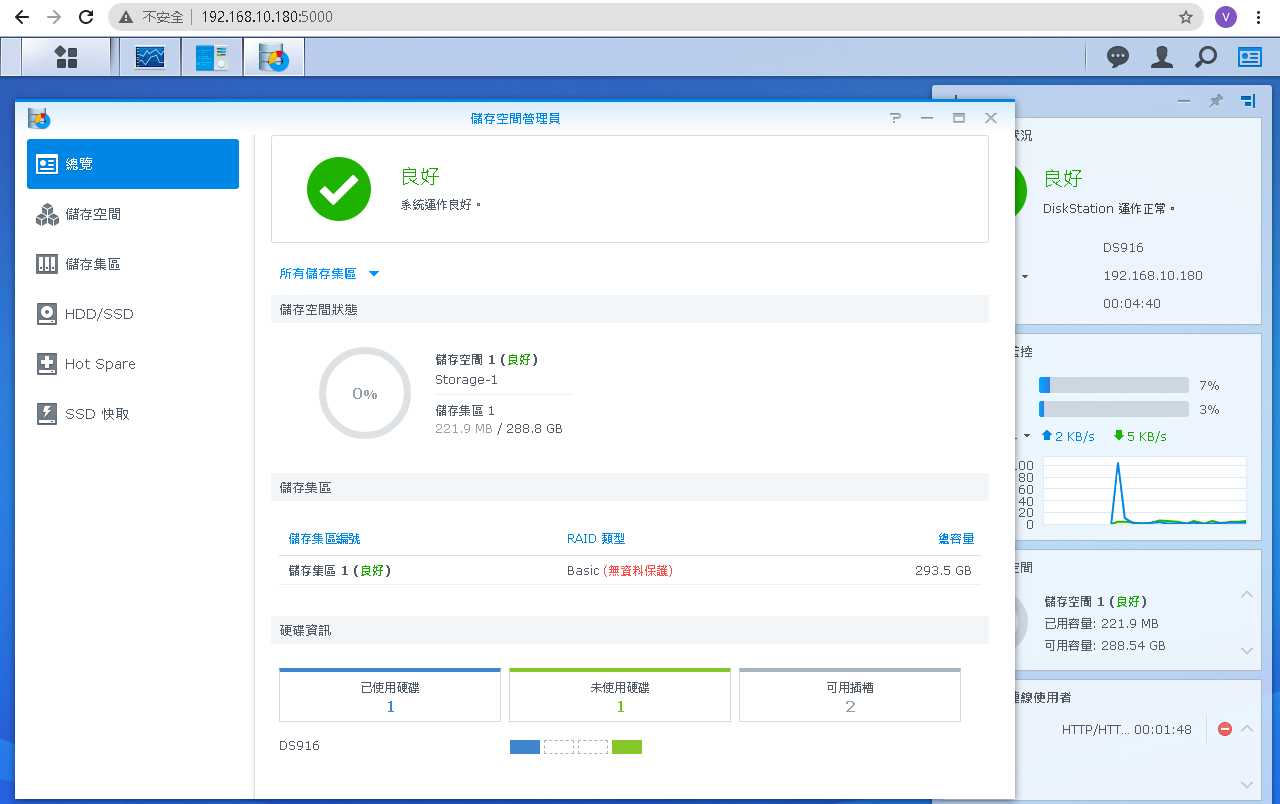Click the Storage-1 volume name
This screenshot has width=1280, height=804.
click(x=466, y=380)
